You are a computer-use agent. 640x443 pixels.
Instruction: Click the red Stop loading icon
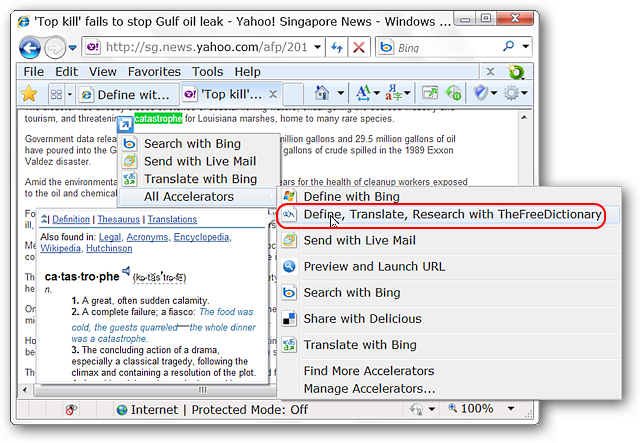click(359, 47)
